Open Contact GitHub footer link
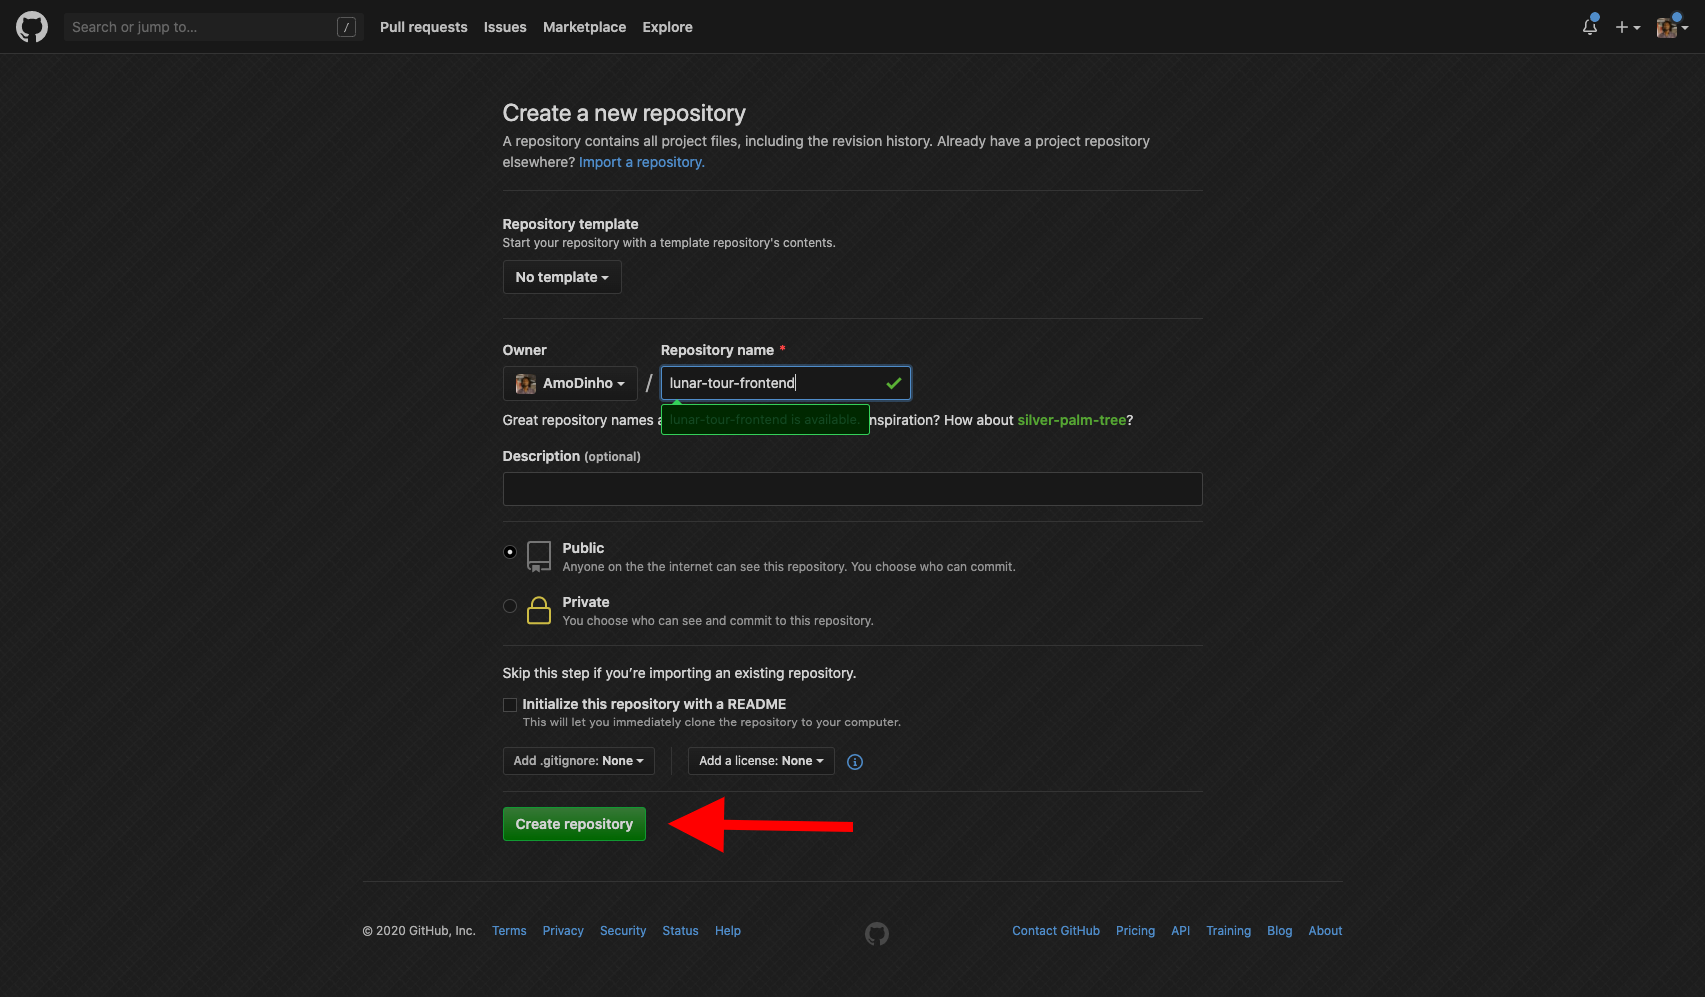The image size is (1705, 997). [x=1056, y=931]
